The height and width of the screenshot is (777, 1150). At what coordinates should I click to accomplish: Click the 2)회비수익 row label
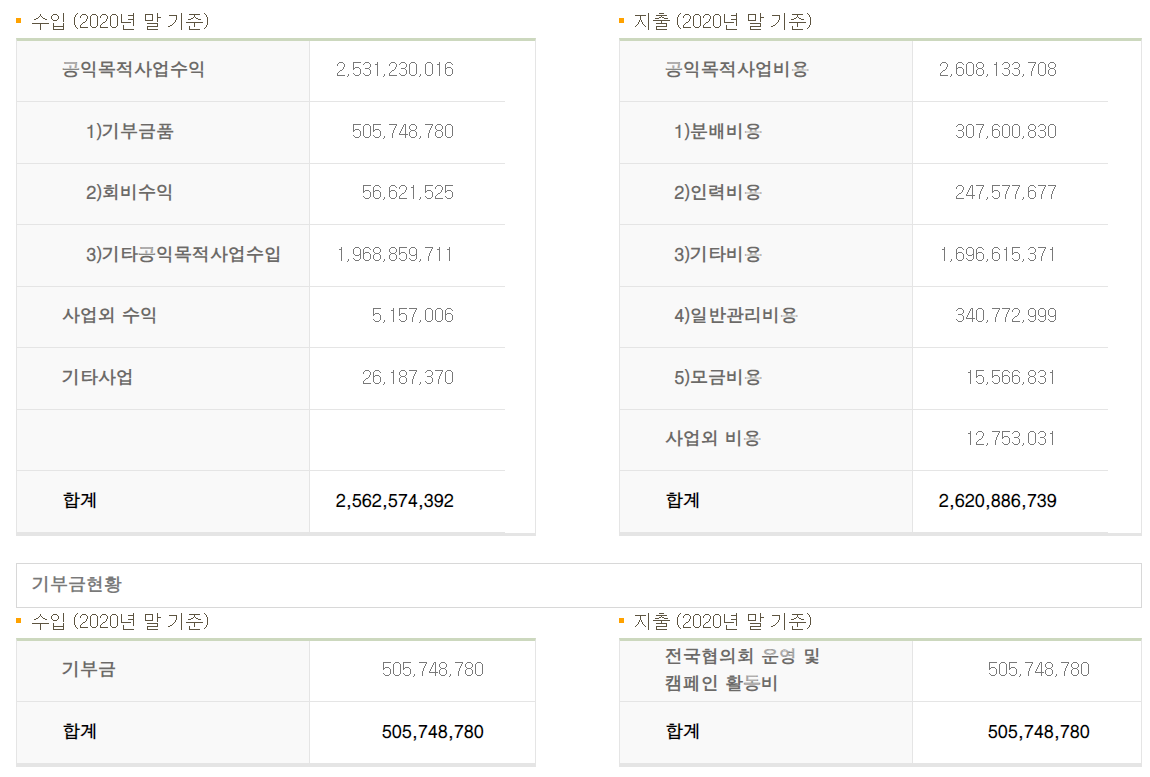coord(129,193)
